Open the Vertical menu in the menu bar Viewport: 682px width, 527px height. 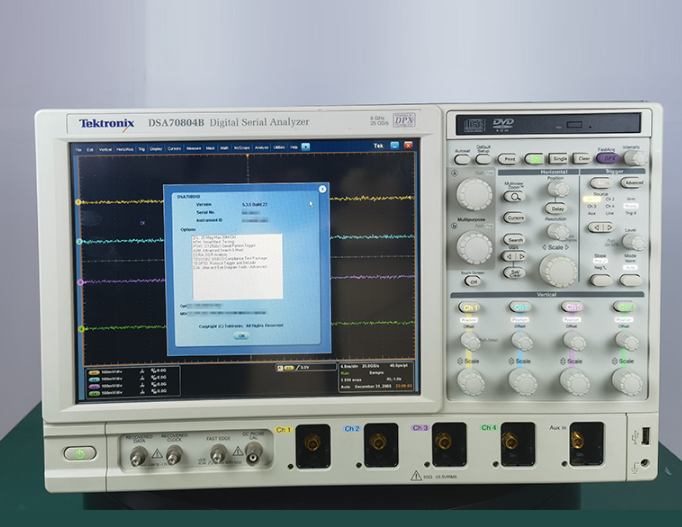105,149
